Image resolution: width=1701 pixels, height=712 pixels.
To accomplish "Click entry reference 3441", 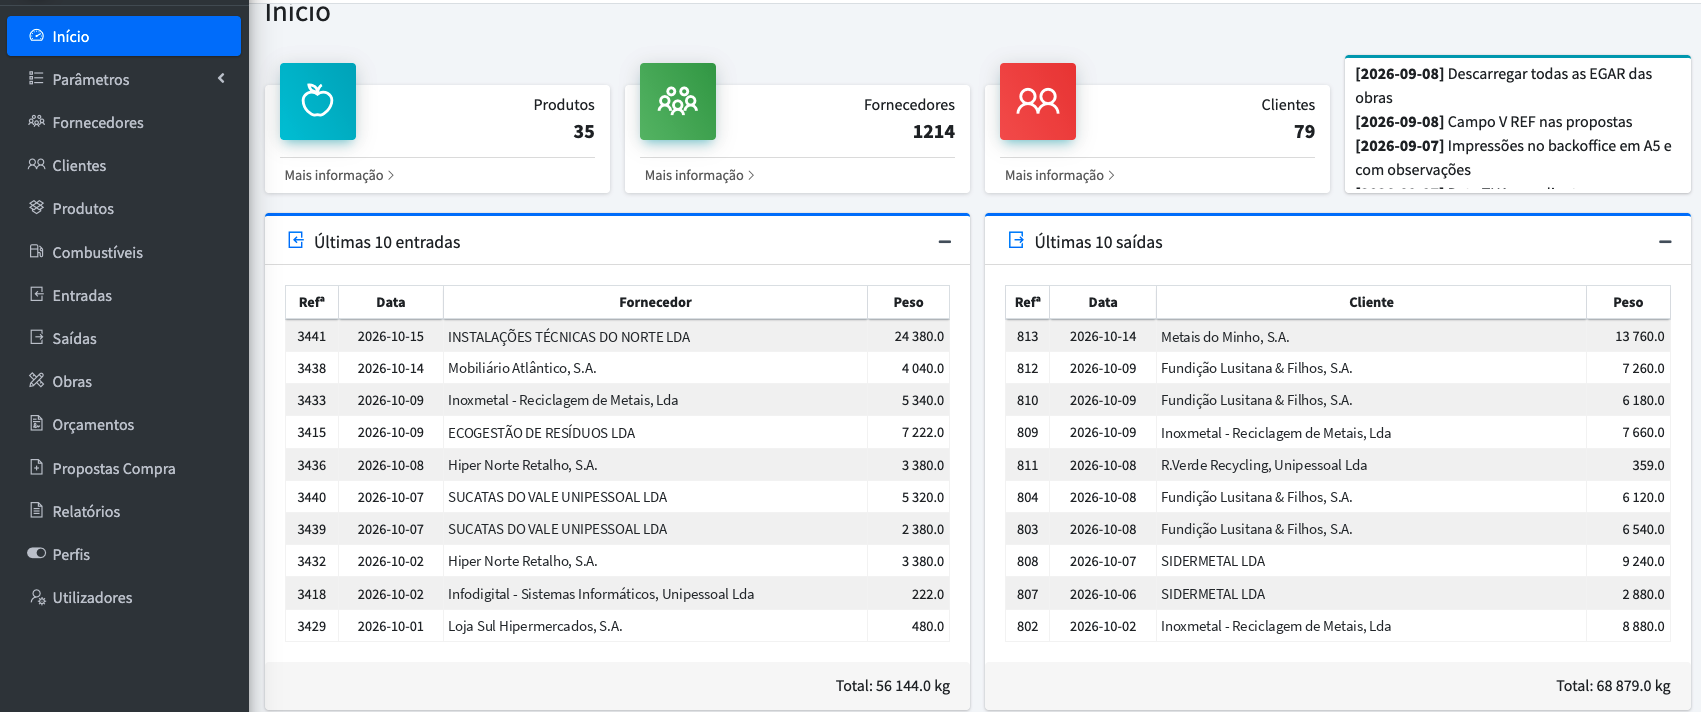I will [x=312, y=337].
